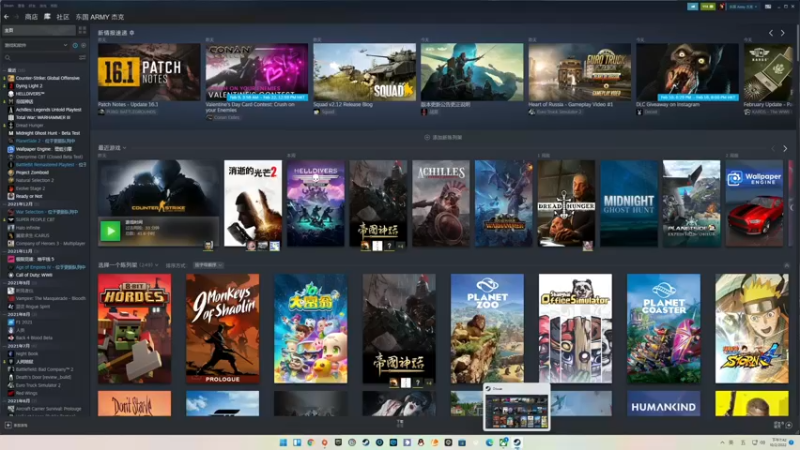Screen dimensions: 800x450
Task: Go back with the left arrow navigation icon
Action: (7, 17)
